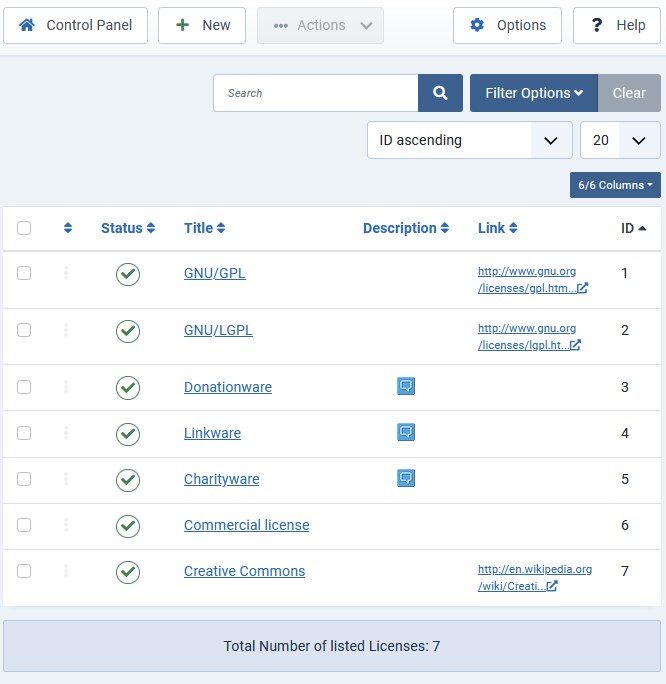The height and width of the screenshot is (684, 666).
Task: Check the Creative Commons row checkbox
Action: tap(24, 571)
